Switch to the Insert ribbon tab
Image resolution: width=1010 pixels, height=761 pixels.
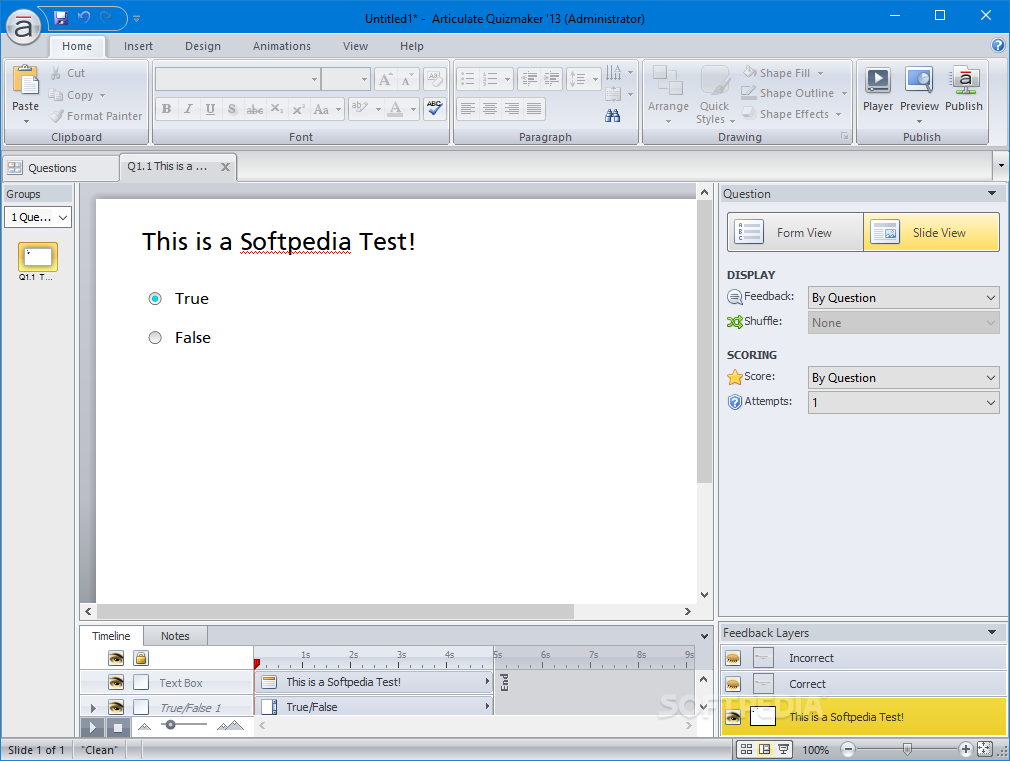coord(138,46)
